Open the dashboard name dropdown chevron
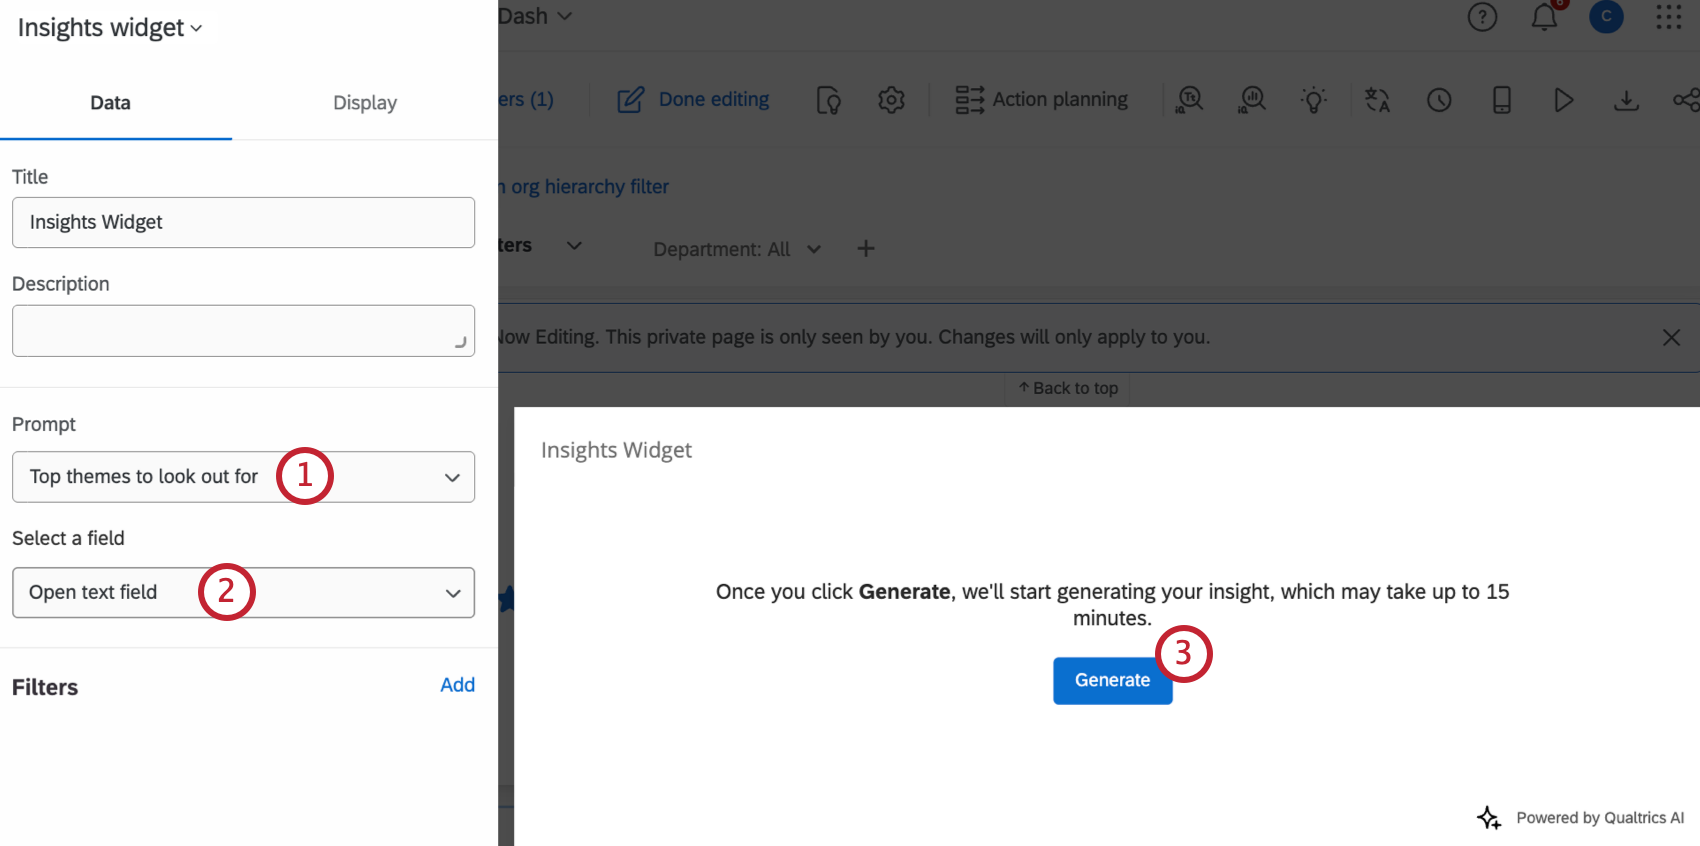Image resolution: width=1700 pixels, height=846 pixels. [565, 16]
